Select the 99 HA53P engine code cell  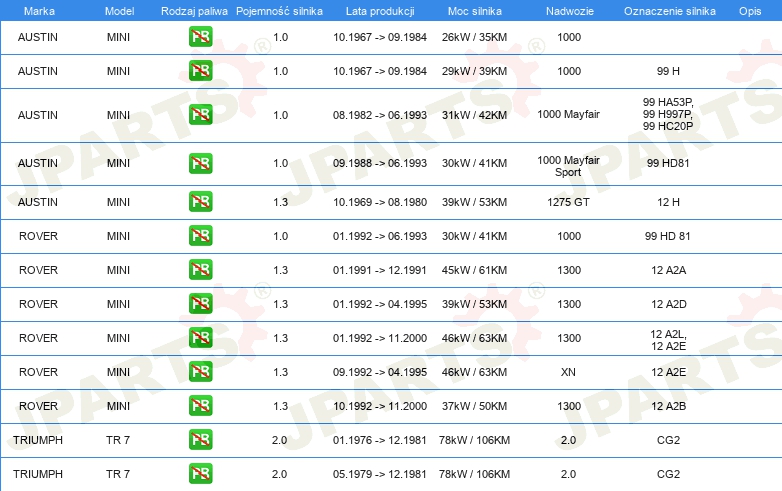pyautogui.click(x=668, y=114)
